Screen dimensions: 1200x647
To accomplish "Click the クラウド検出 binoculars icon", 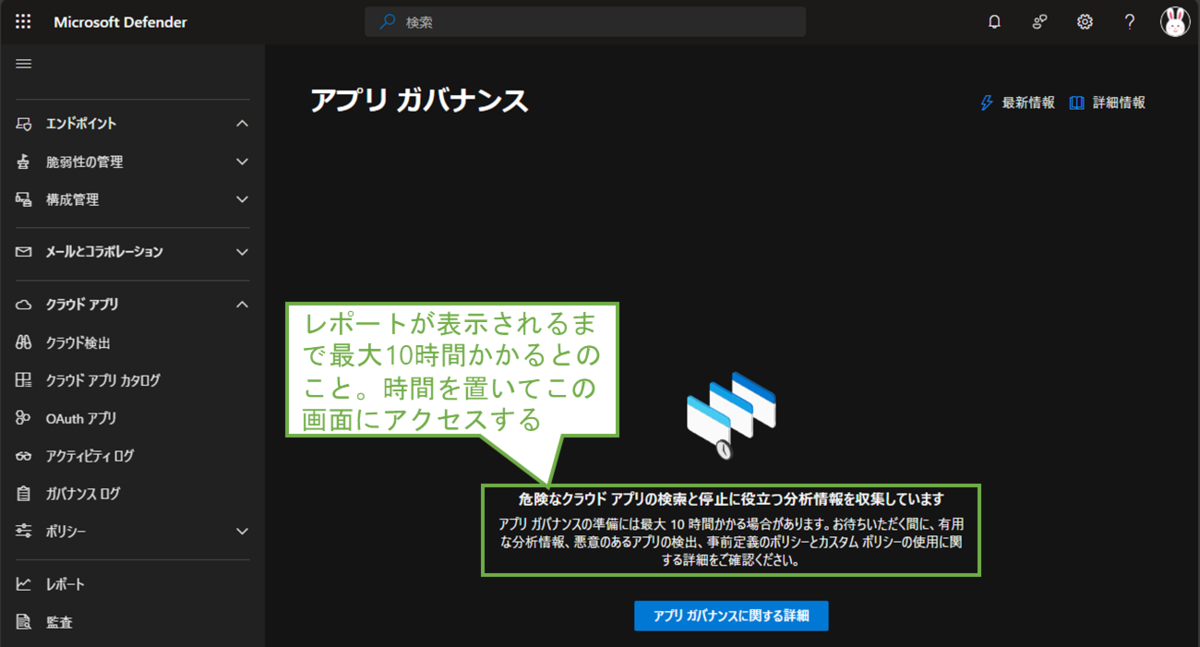I will point(24,343).
